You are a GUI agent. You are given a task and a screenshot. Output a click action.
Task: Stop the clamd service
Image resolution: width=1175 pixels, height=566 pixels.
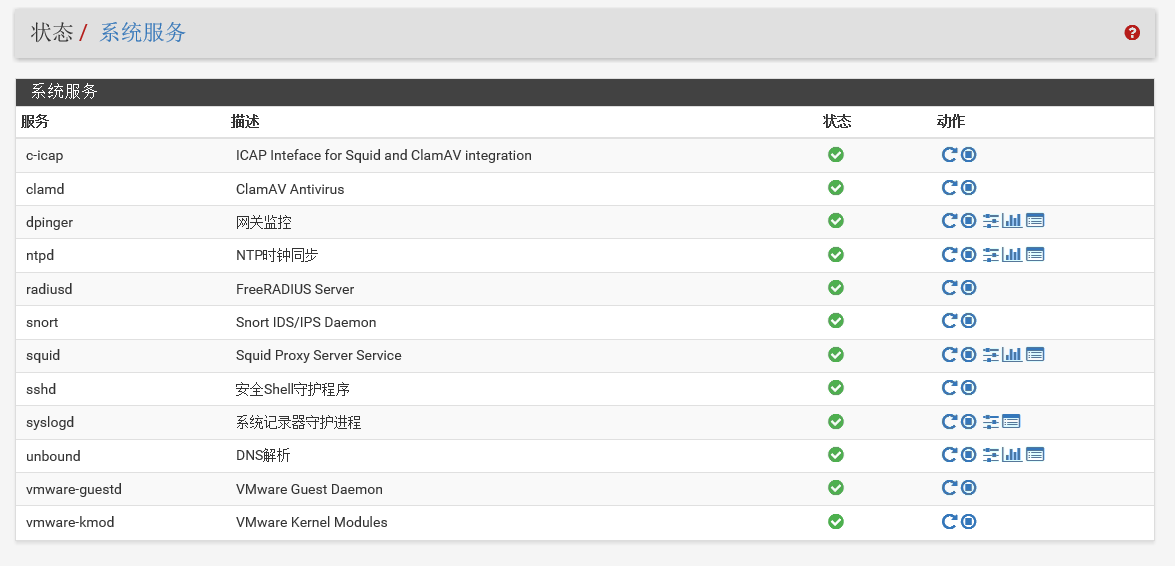pyautogui.click(x=969, y=188)
